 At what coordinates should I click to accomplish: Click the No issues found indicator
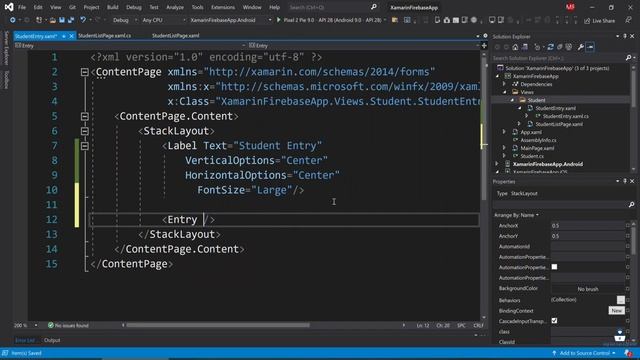68,325
